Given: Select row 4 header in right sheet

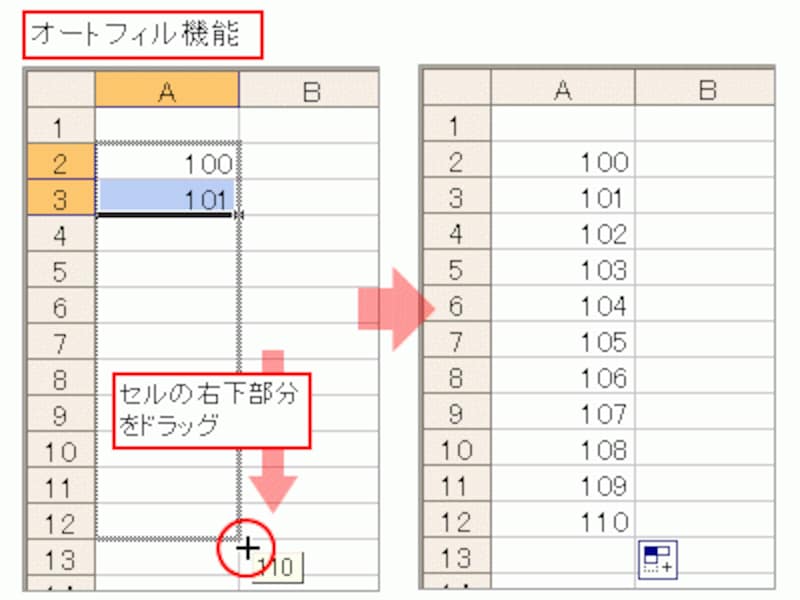Looking at the screenshot, I should pos(457,232).
